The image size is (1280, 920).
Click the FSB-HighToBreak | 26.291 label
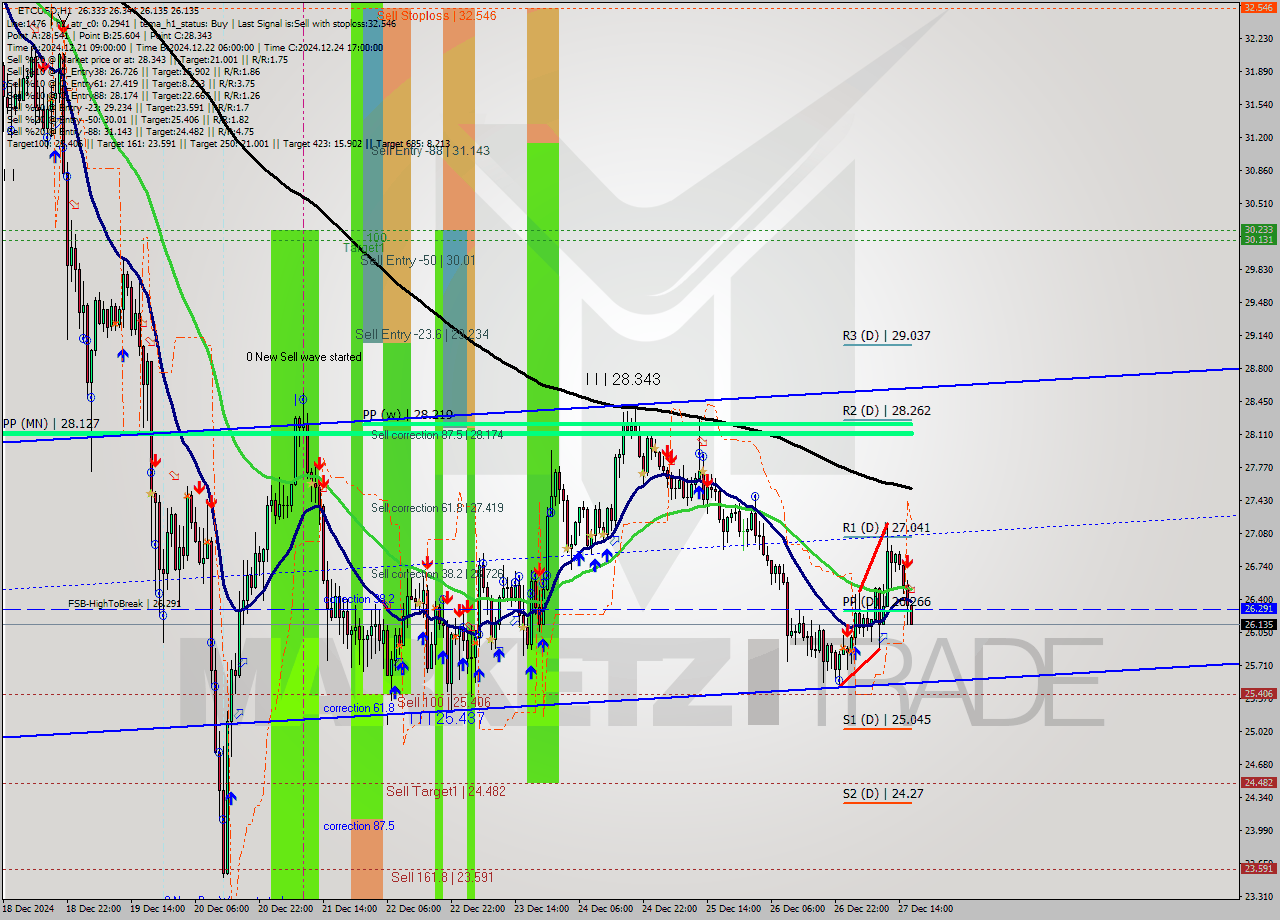[x=124, y=604]
